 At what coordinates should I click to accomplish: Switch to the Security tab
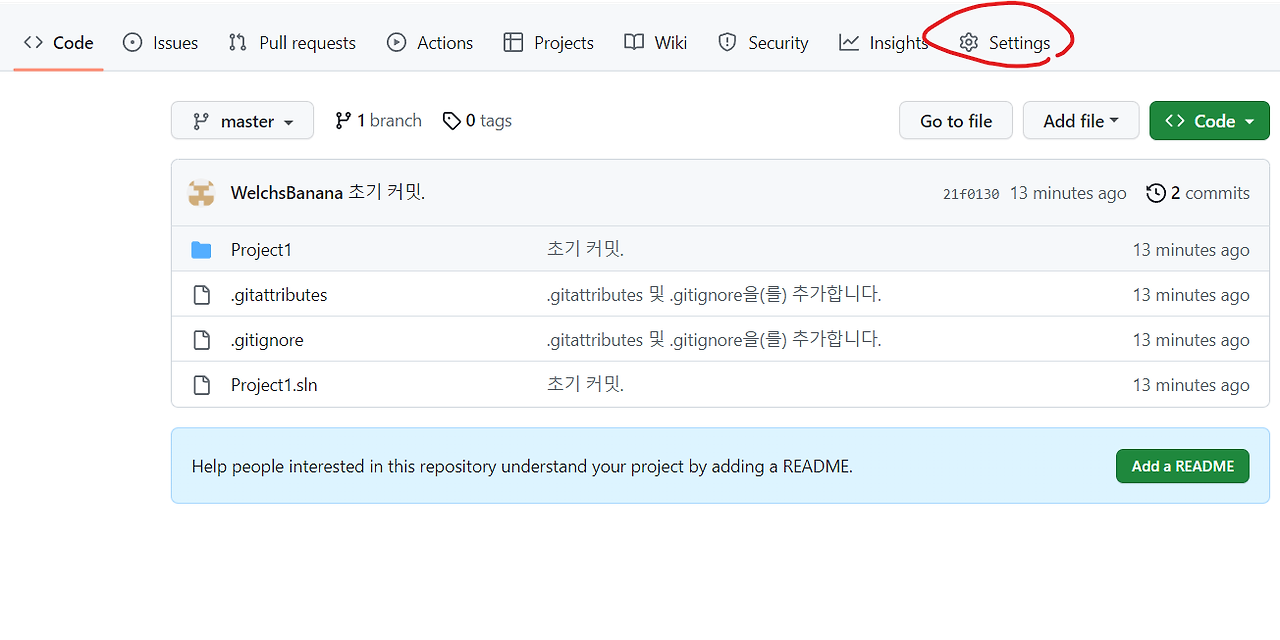(x=763, y=43)
